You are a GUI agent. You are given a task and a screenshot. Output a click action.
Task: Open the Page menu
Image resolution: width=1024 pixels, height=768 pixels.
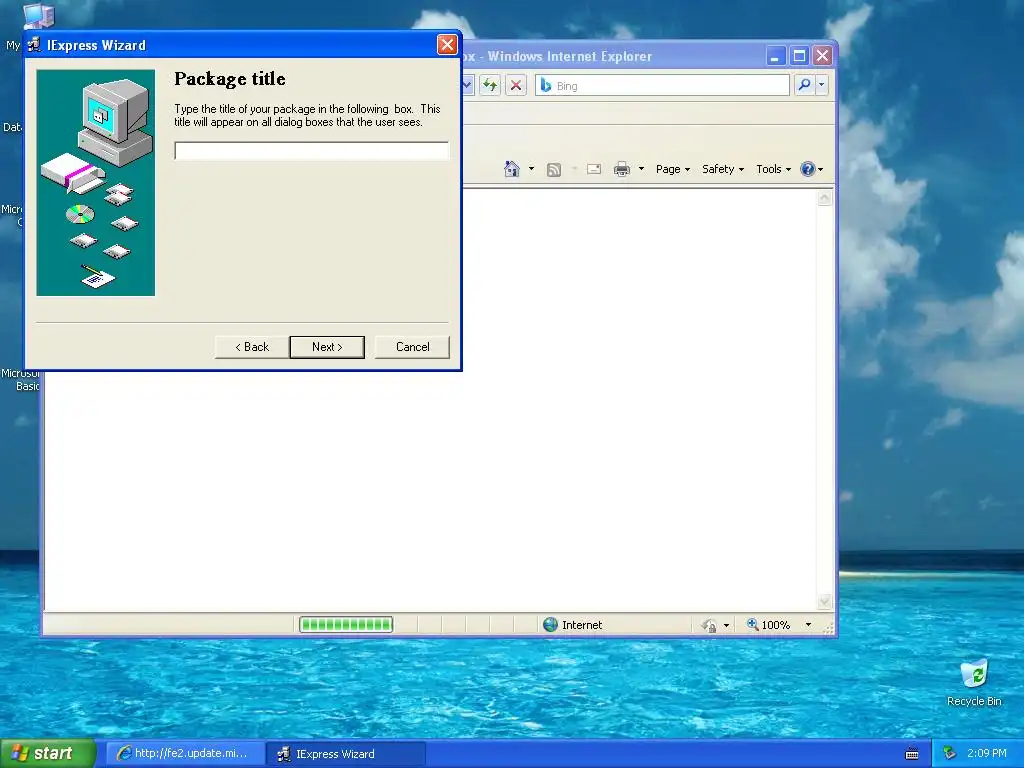click(x=673, y=169)
